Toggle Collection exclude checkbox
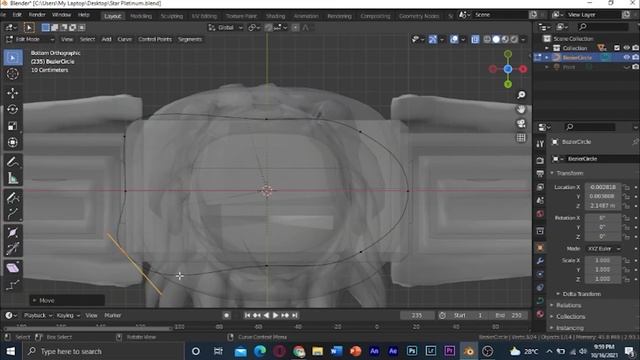This screenshot has width=640, height=360. point(617,48)
